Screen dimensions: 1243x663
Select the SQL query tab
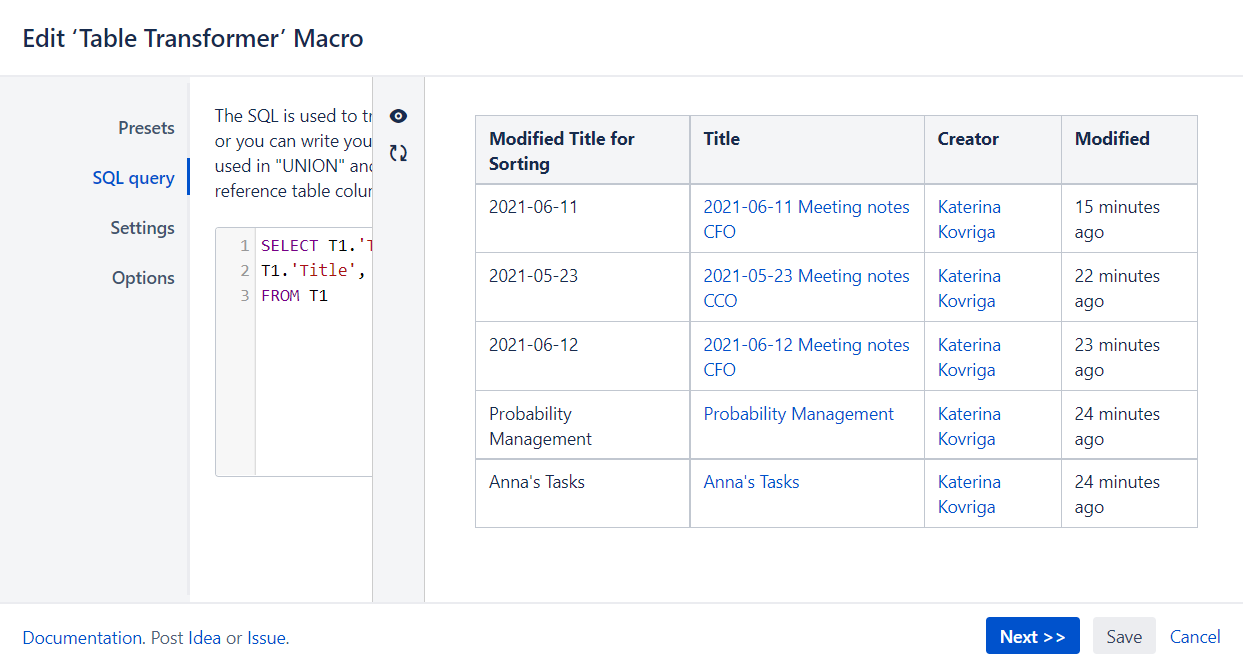134,177
